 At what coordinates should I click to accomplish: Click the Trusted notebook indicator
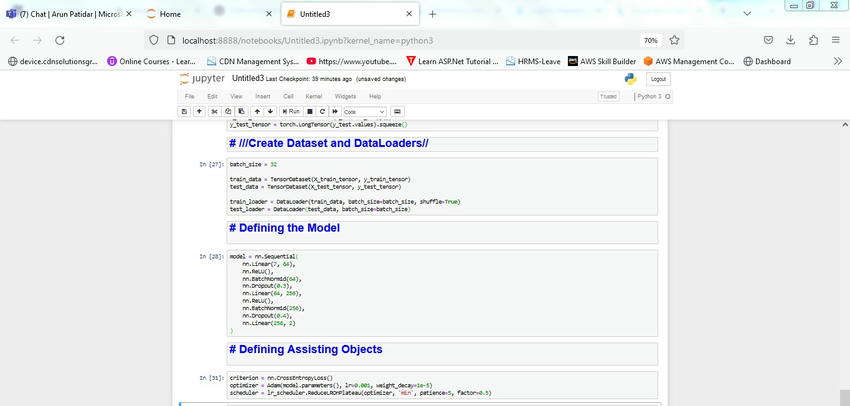(608, 96)
